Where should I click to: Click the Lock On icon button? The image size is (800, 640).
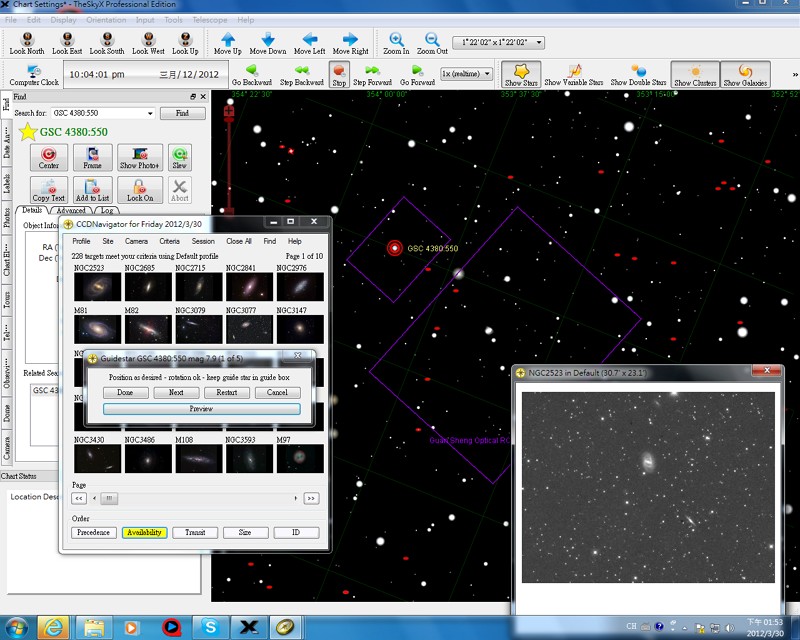[140, 189]
